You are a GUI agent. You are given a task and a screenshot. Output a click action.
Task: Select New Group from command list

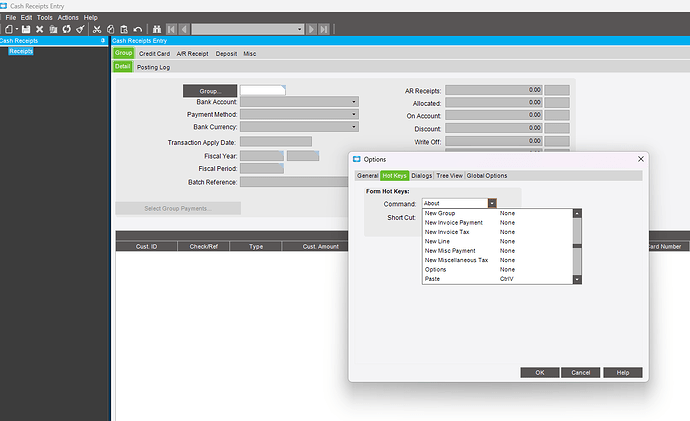click(x=497, y=213)
